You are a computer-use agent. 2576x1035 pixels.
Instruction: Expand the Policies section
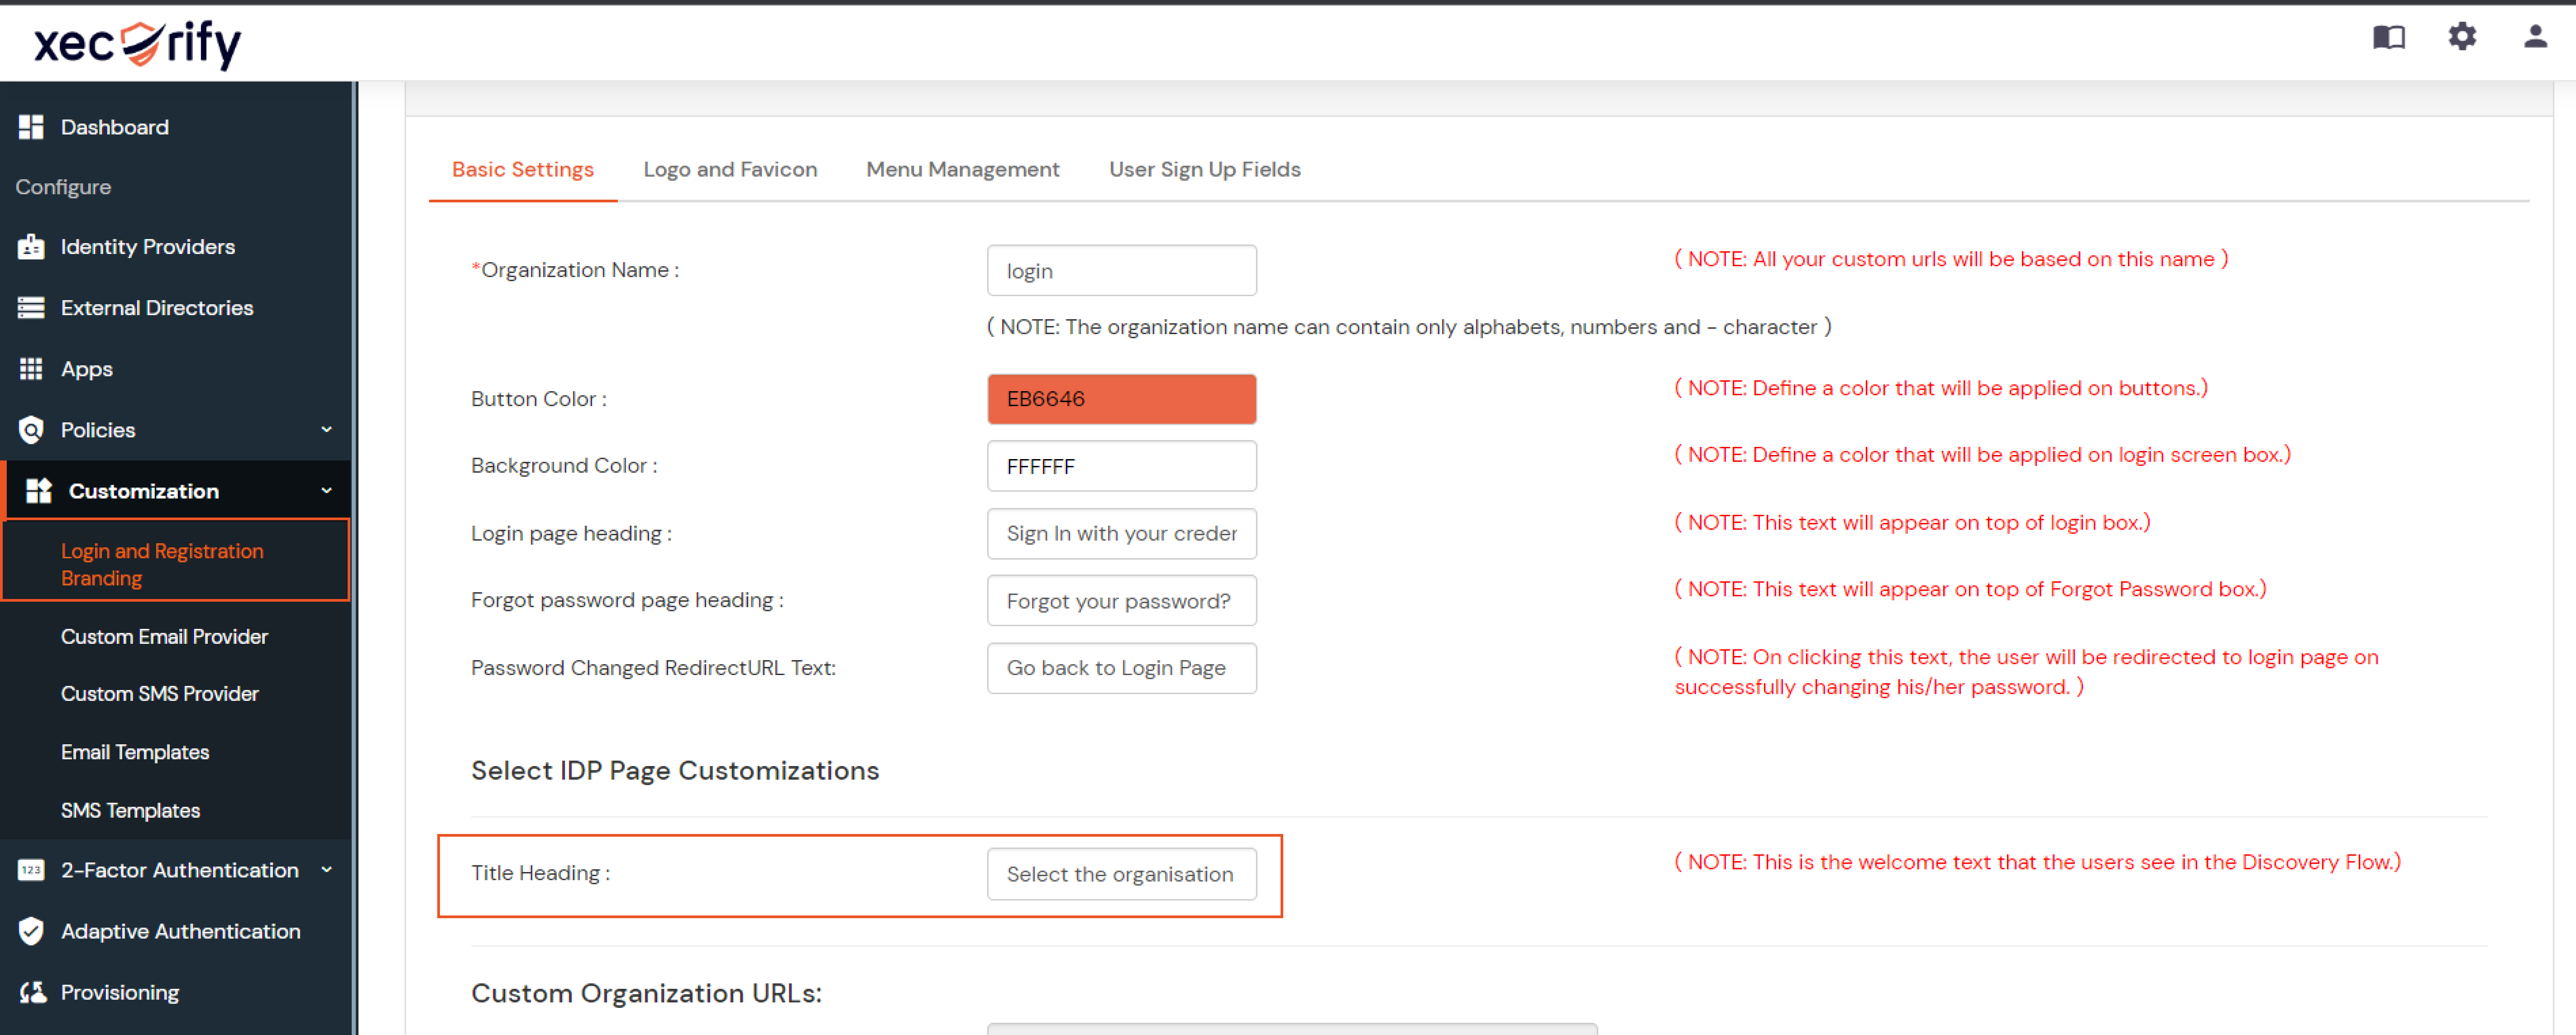[327, 429]
